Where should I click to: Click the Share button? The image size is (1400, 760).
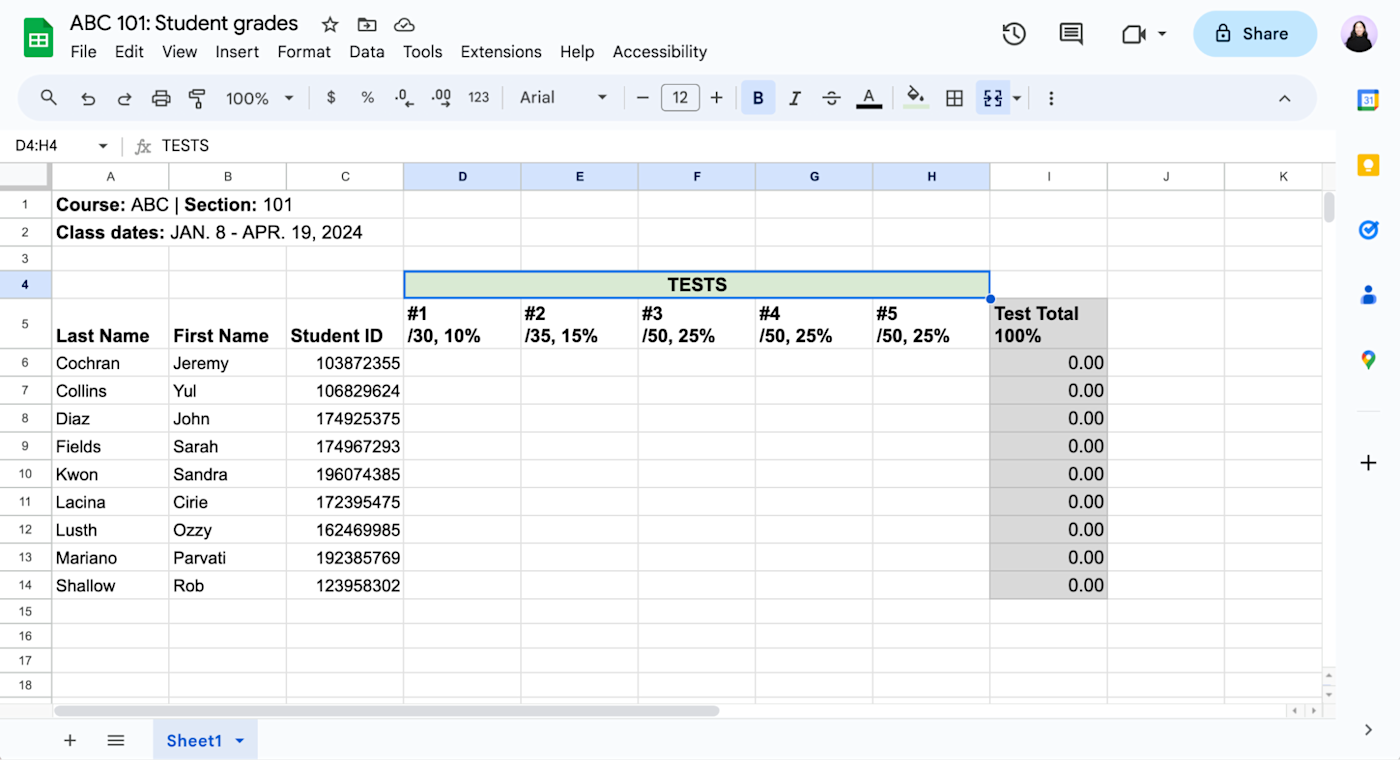1255,34
